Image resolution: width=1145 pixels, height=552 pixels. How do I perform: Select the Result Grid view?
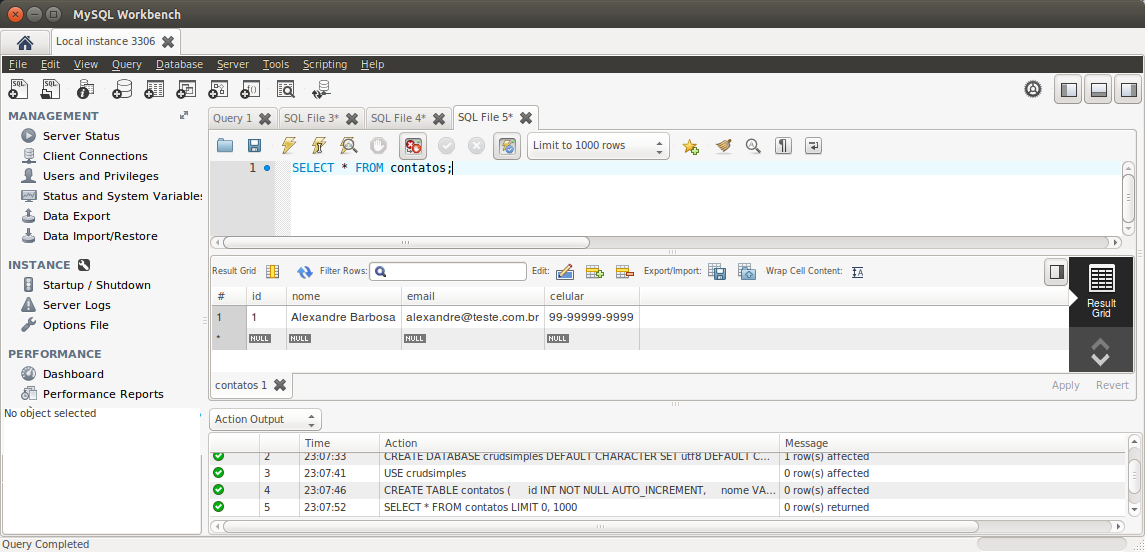coord(1100,291)
